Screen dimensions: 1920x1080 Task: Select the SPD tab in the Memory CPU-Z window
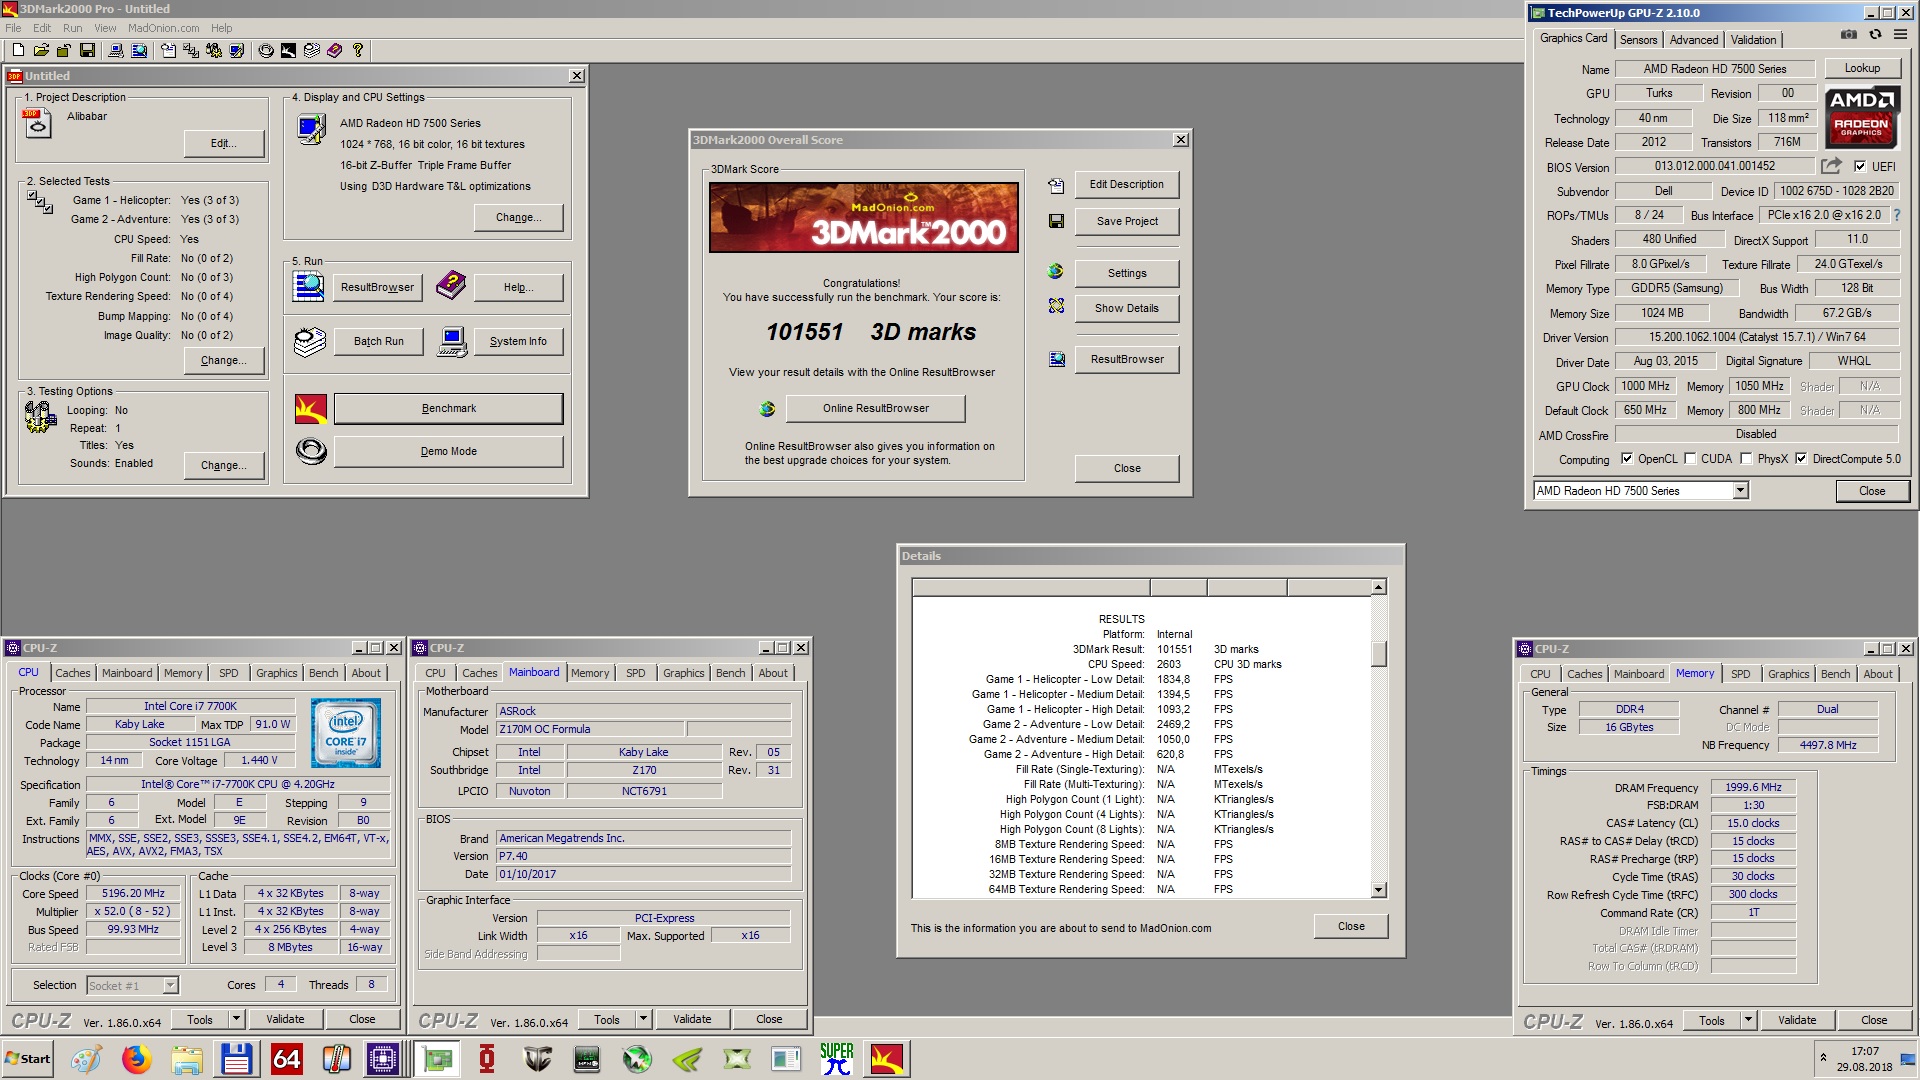tap(1740, 674)
